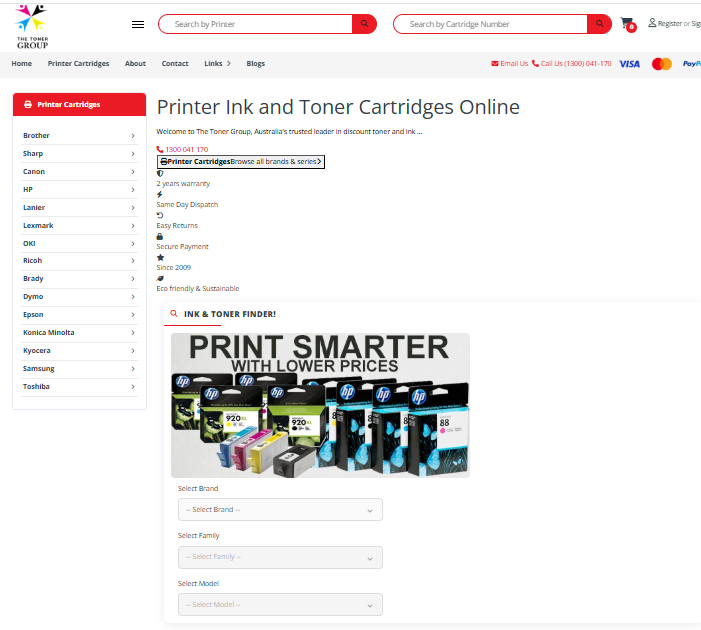The image size is (701, 630).
Task: Click the red Printer Cartridges sidebar header
Action: [79, 104]
